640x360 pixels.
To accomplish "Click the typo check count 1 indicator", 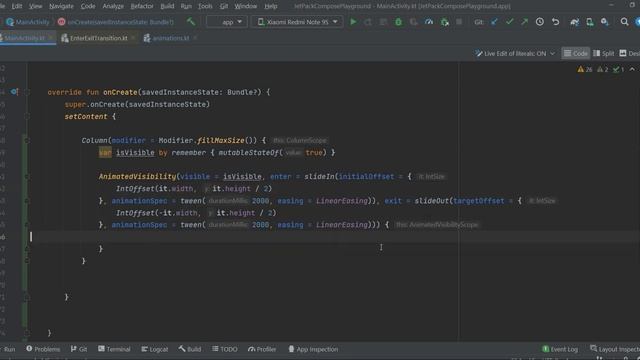I will [618, 69].
